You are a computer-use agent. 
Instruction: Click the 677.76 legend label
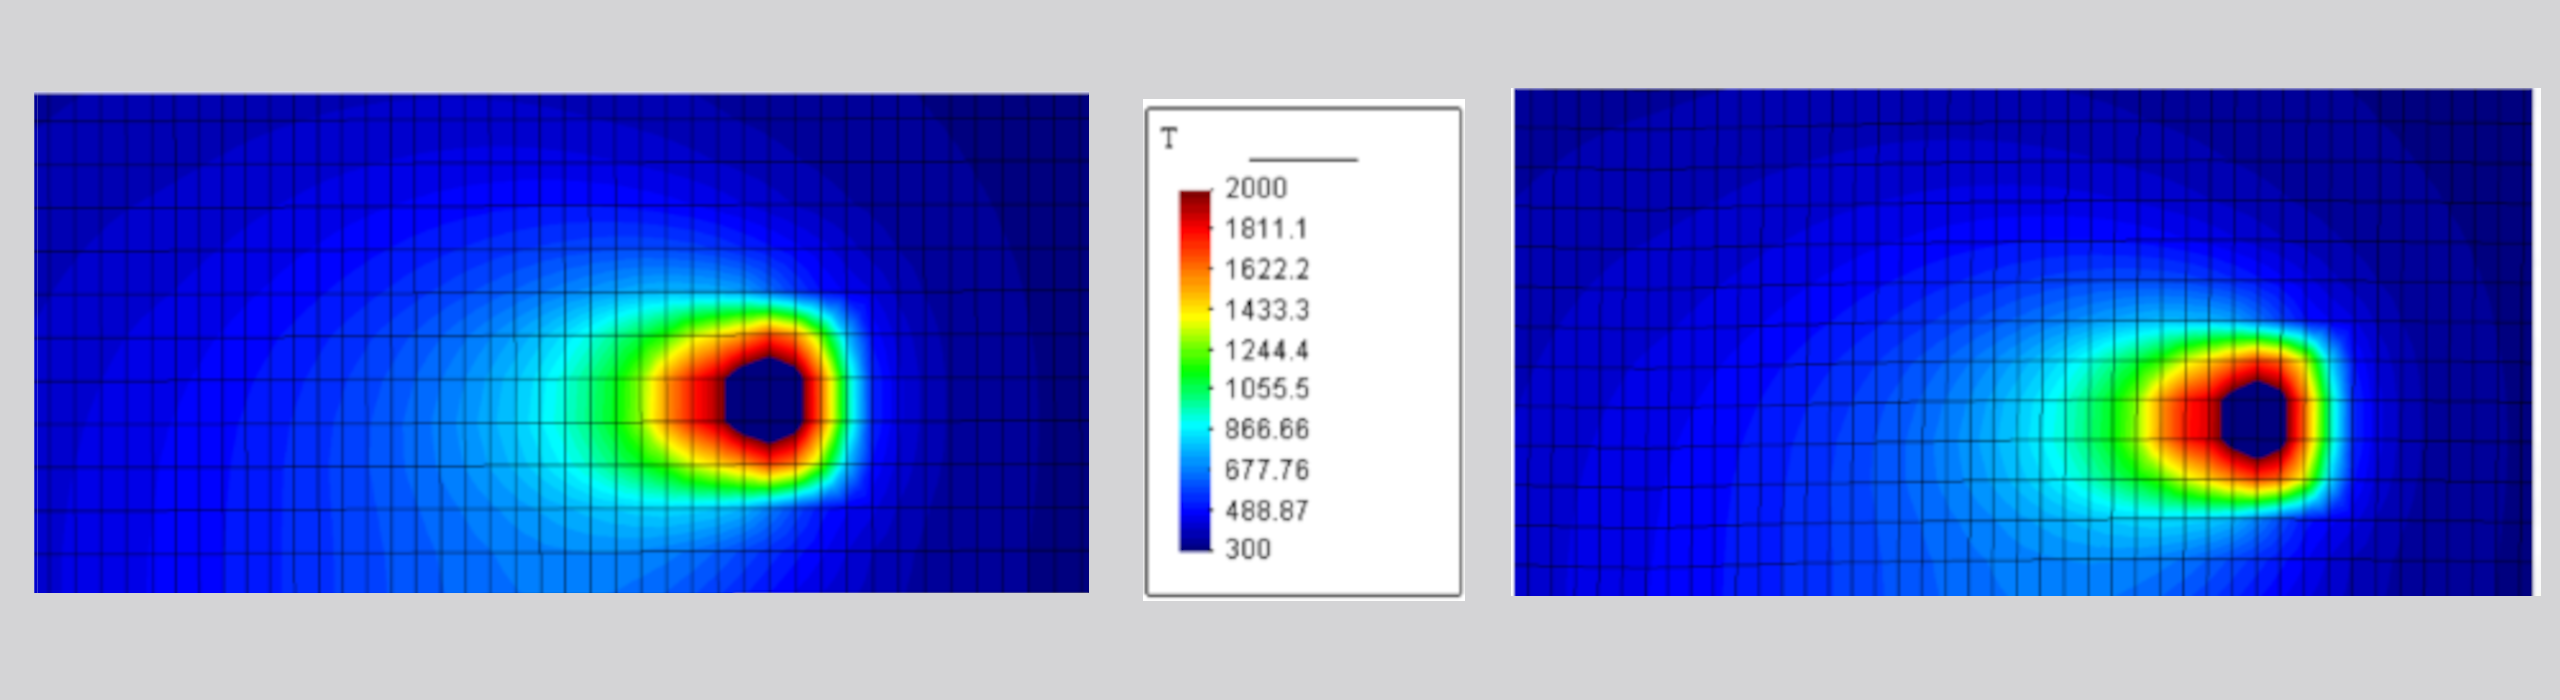tap(1266, 470)
